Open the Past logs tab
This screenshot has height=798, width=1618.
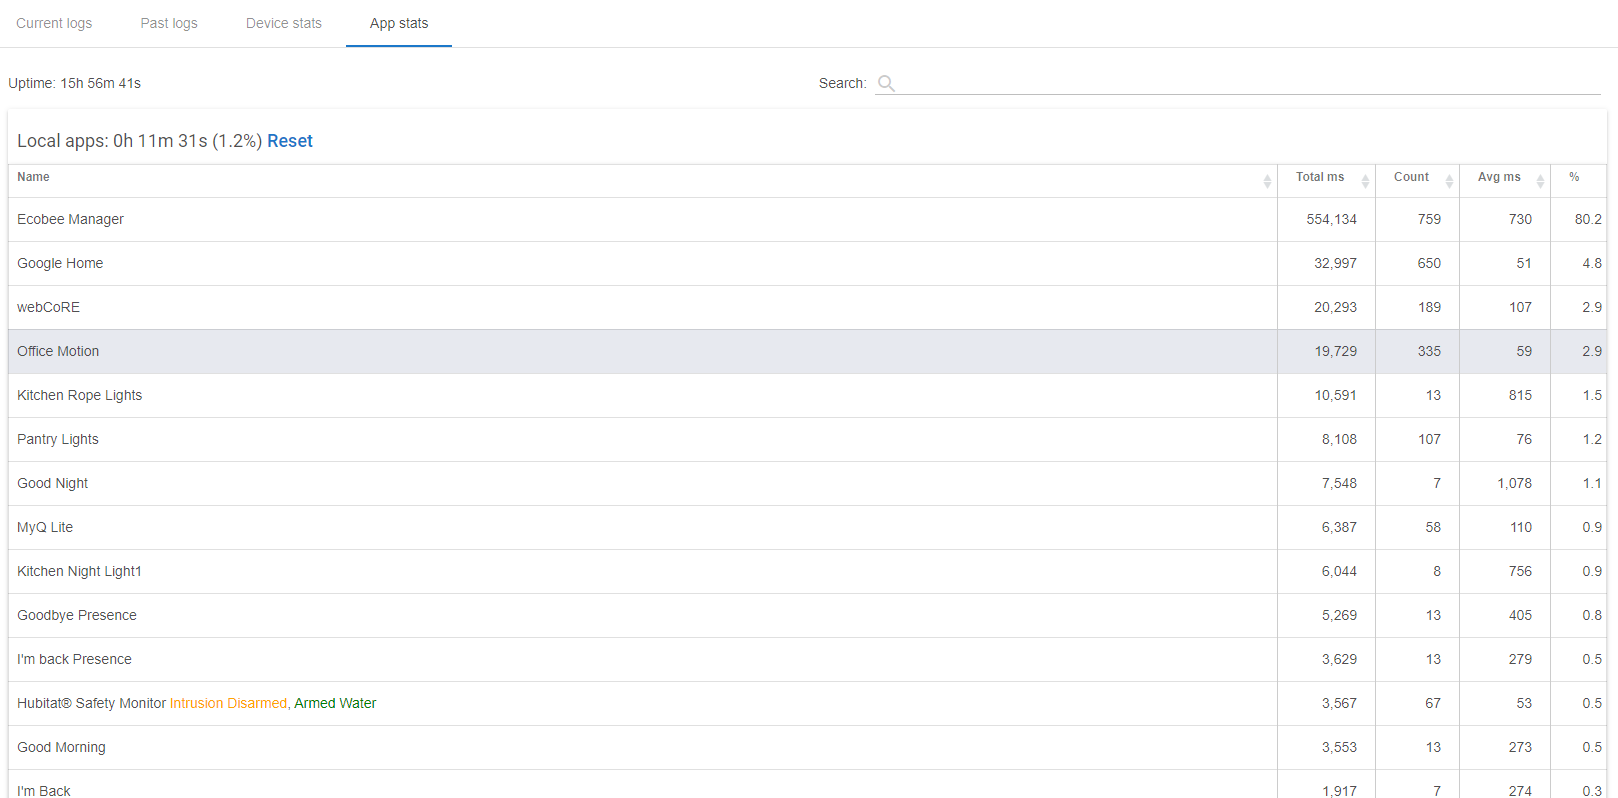pos(169,23)
